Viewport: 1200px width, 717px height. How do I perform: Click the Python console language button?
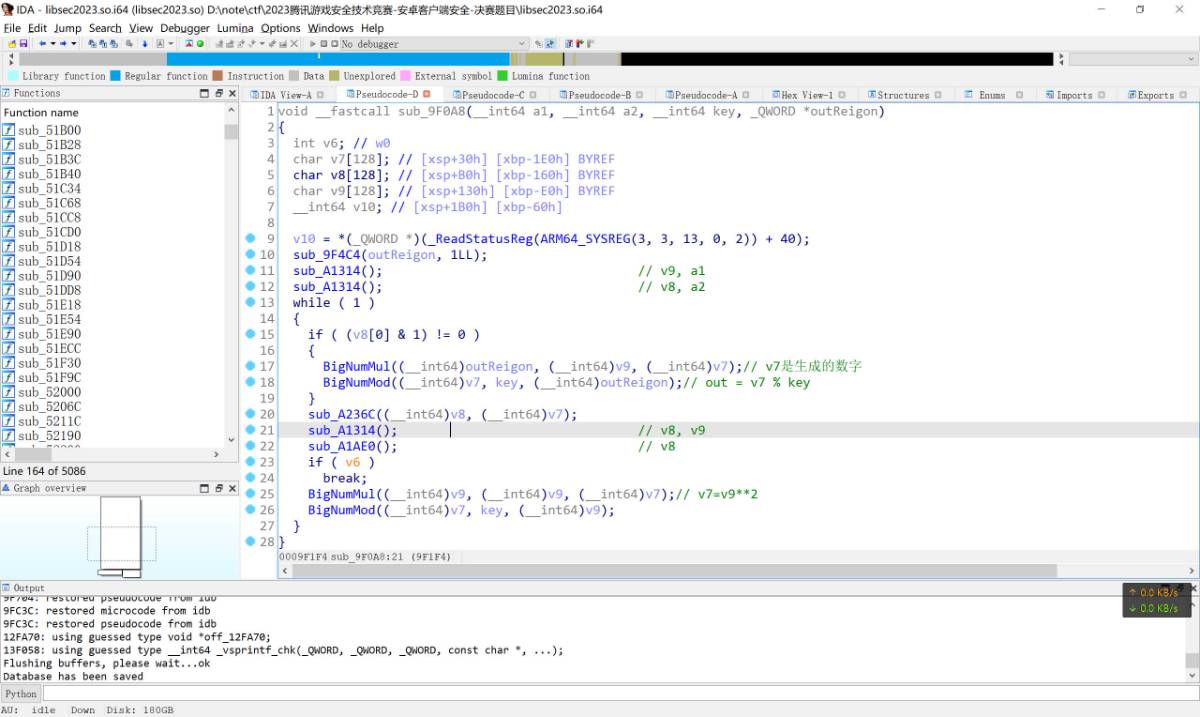pos(20,693)
